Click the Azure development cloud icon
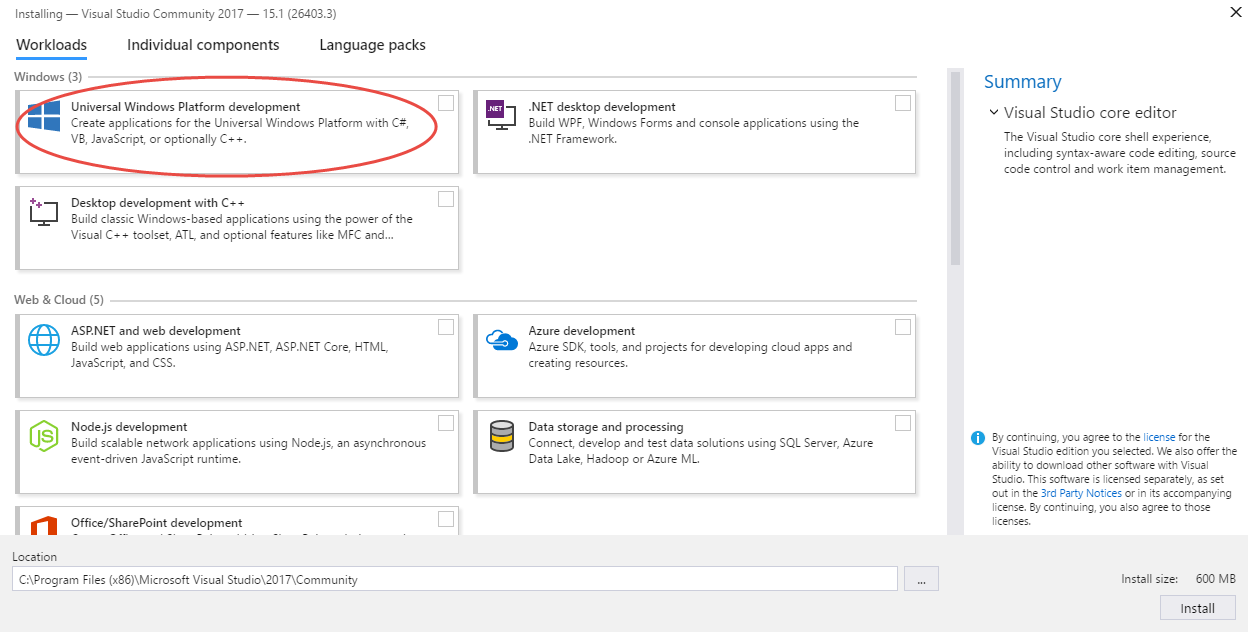This screenshot has width=1248, height=632. (x=500, y=339)
